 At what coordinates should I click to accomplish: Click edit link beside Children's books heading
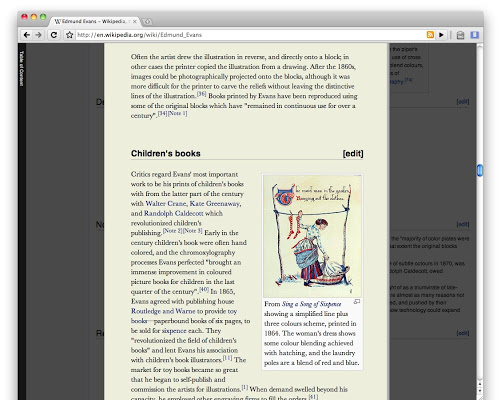click(353, 153)
